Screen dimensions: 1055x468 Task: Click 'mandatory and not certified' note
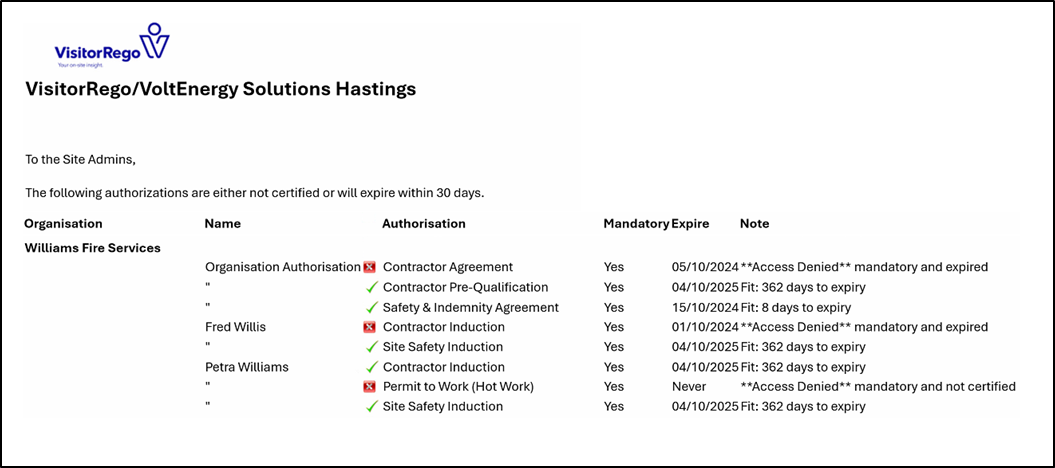pyautogui.click(x=878, y=387)
